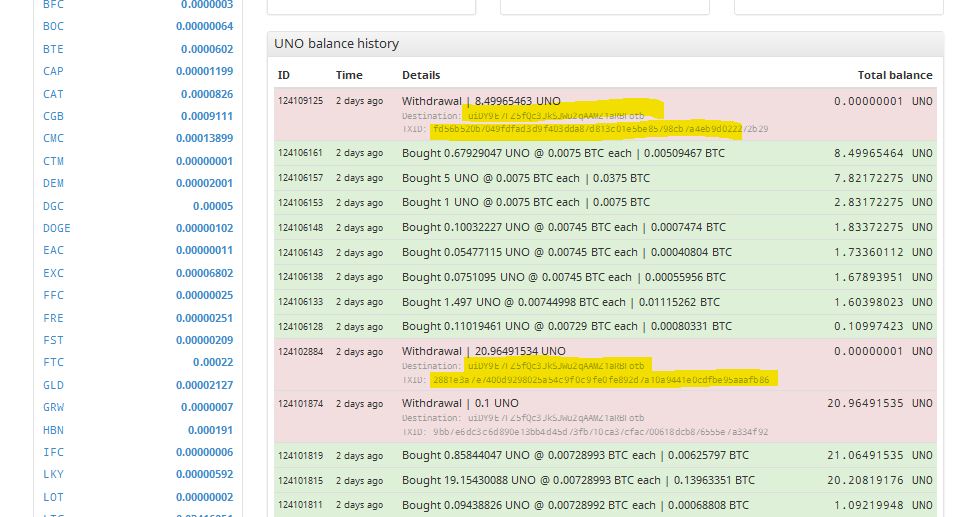Click Bought 0.10032227 UNO row details
The image size is (961, 517).
[564, 227]
